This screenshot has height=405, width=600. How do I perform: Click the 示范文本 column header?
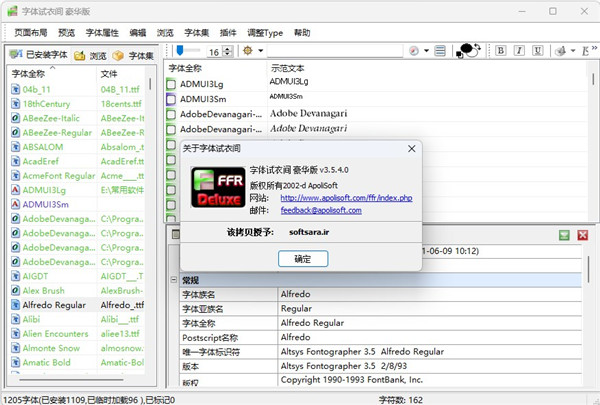pyautogui.click(x=288, y=69)
